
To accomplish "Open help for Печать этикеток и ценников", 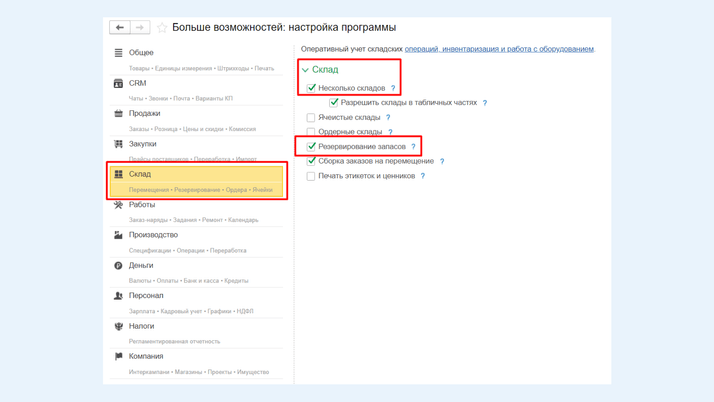I will click(x=423, y=176).
